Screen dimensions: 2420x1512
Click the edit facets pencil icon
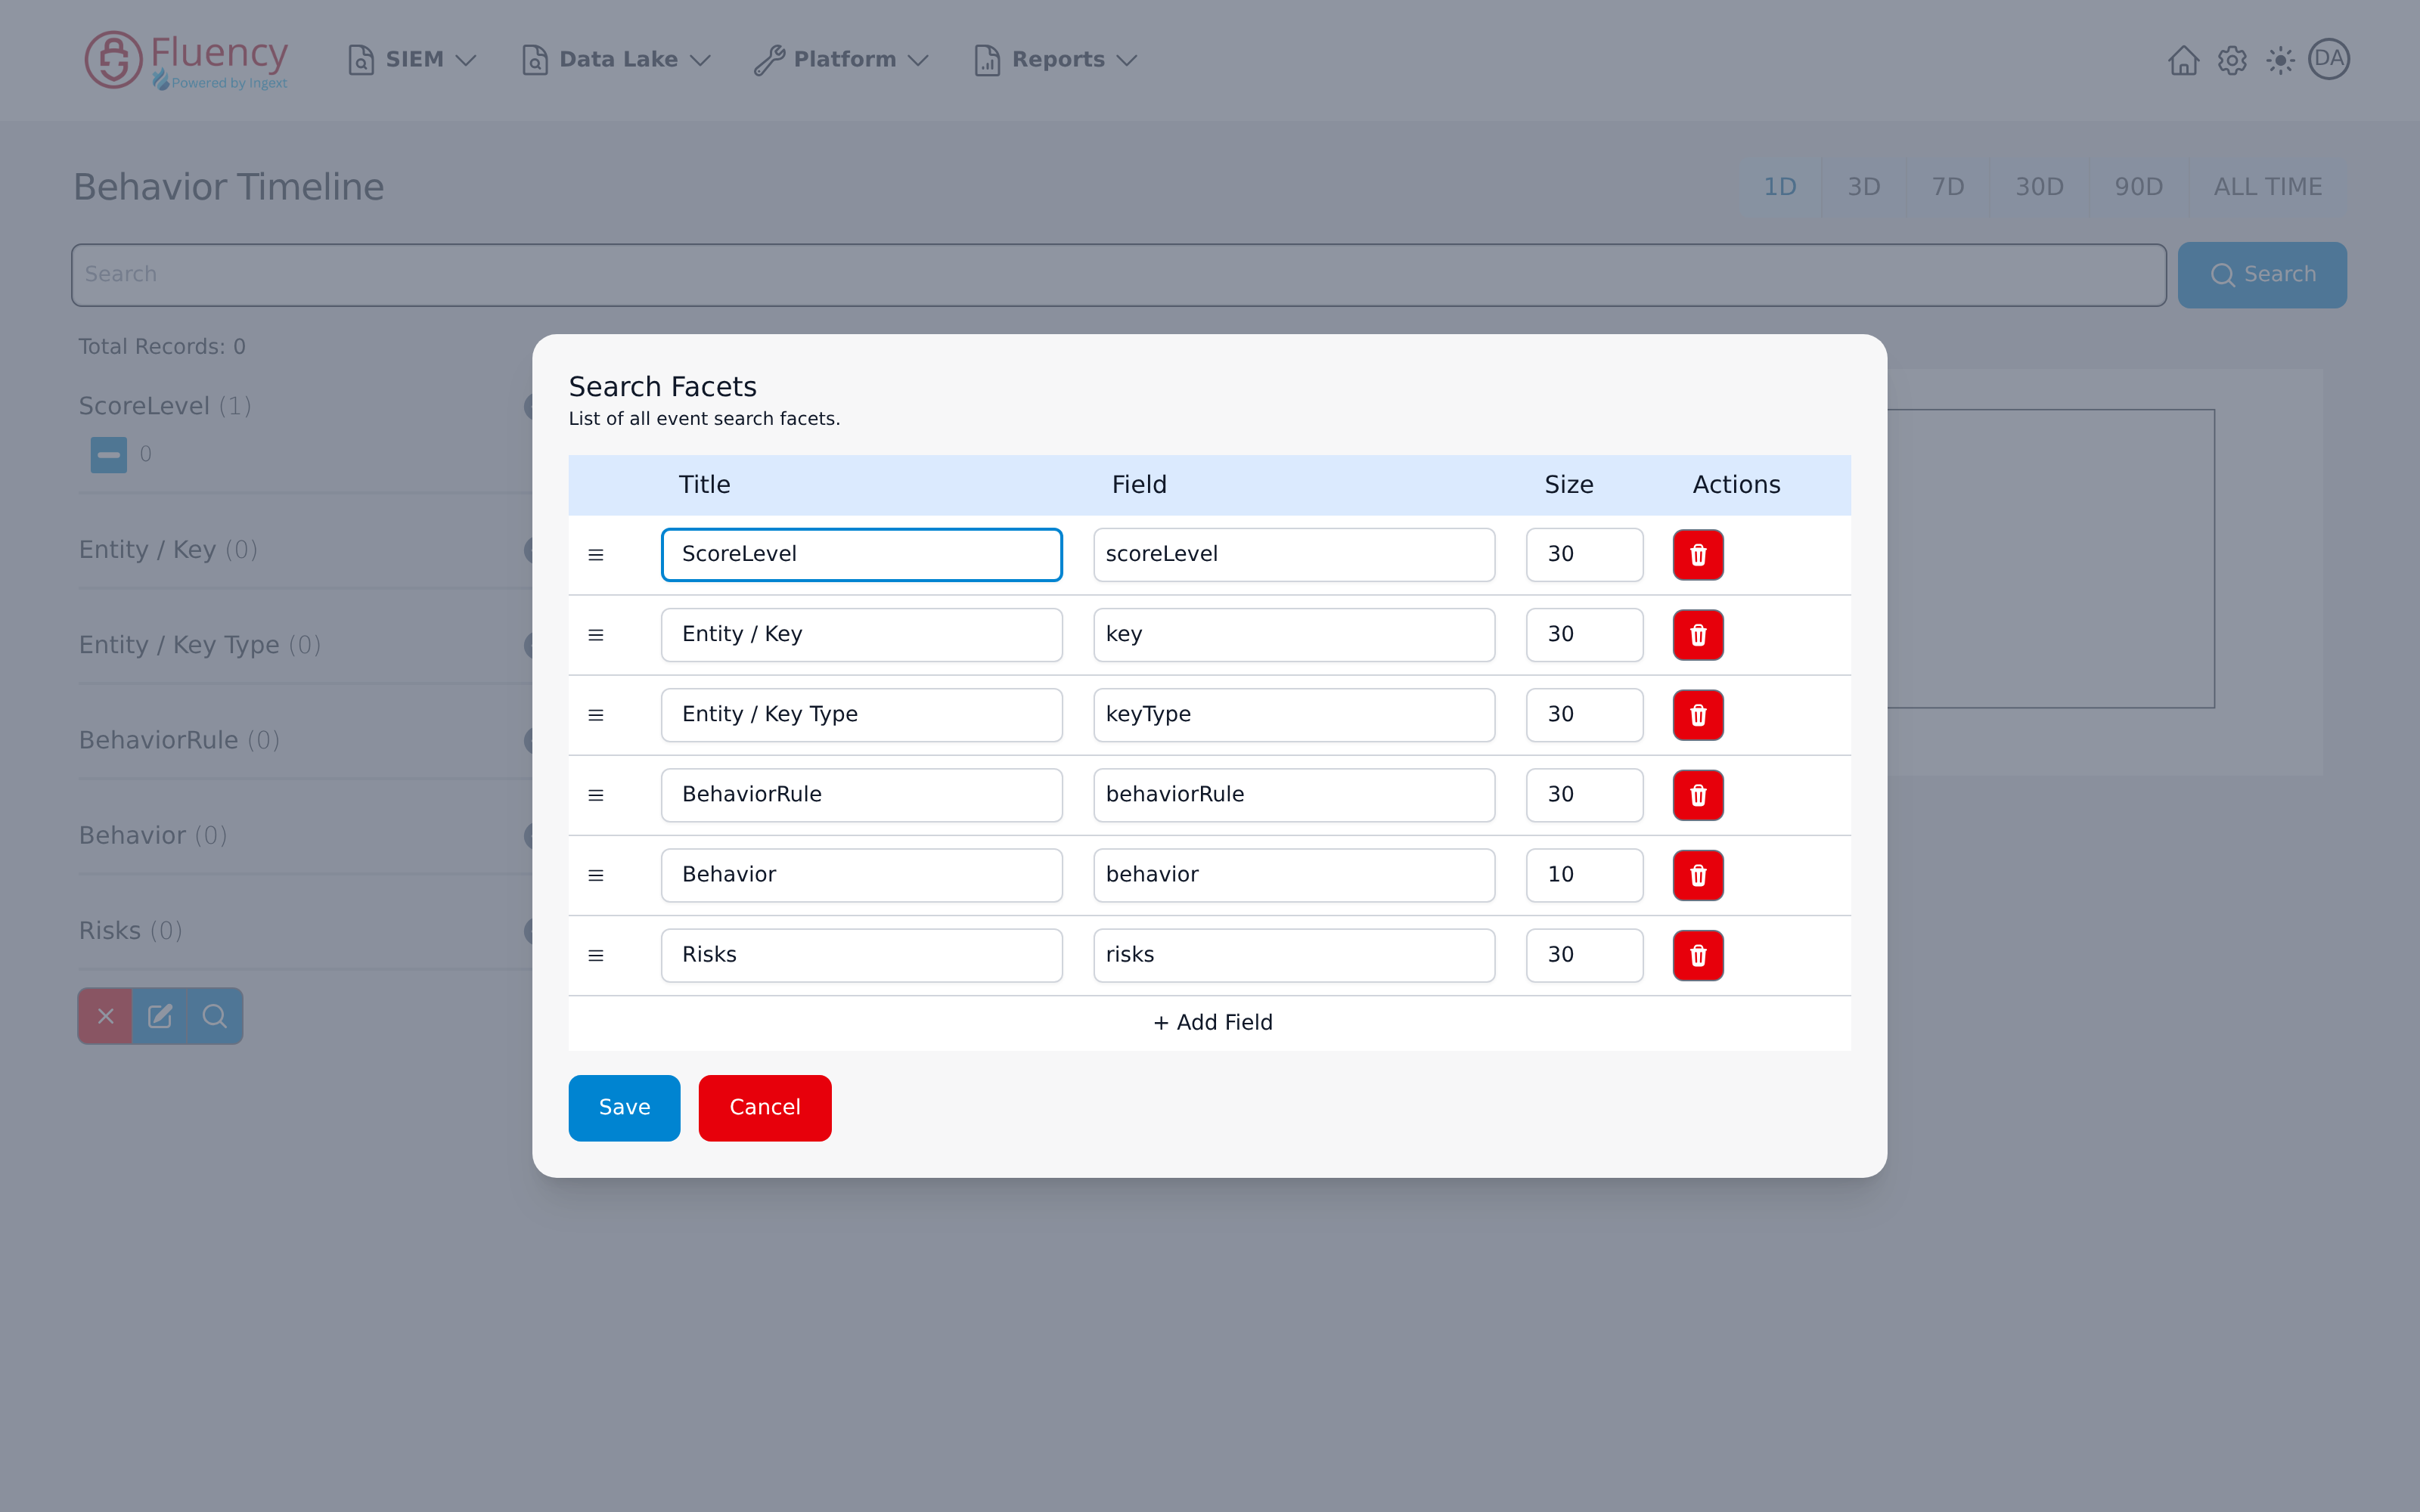point(160,1016)
